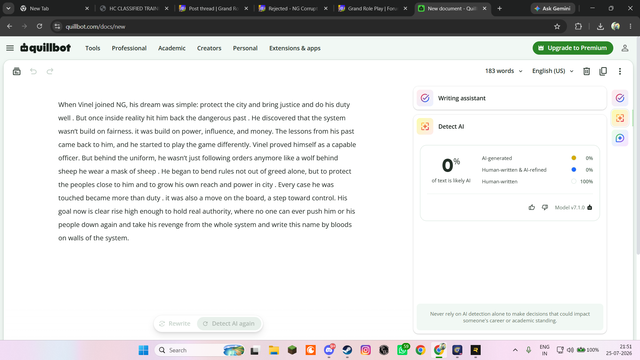
Task: Click the QuillBot logo
Action: [46, 48]
